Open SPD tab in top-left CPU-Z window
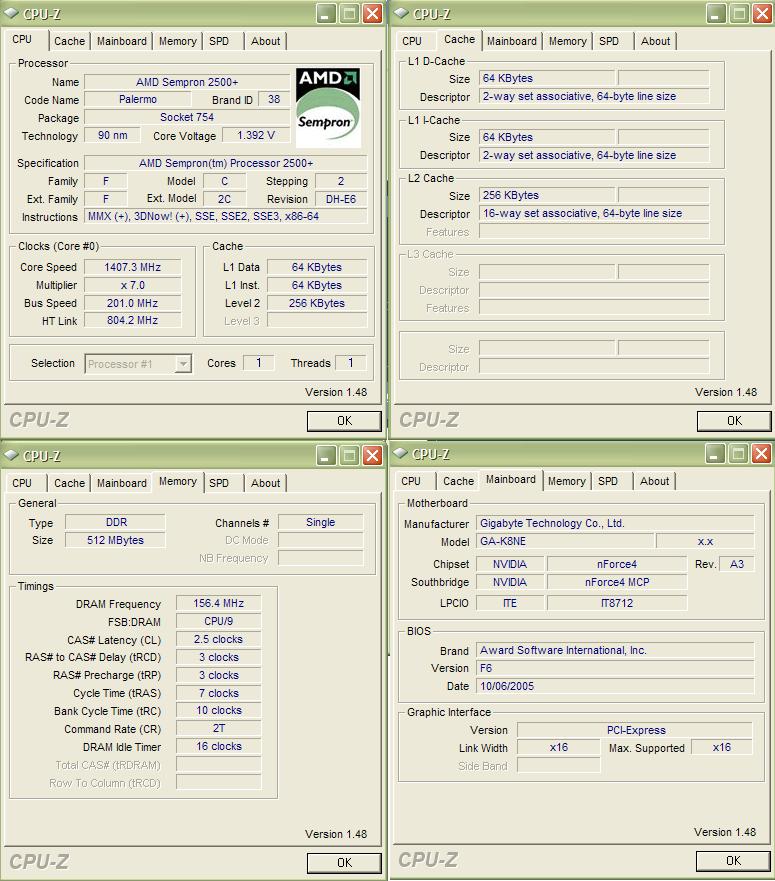The height and width of the screenshot is (881, 775). 219,41
